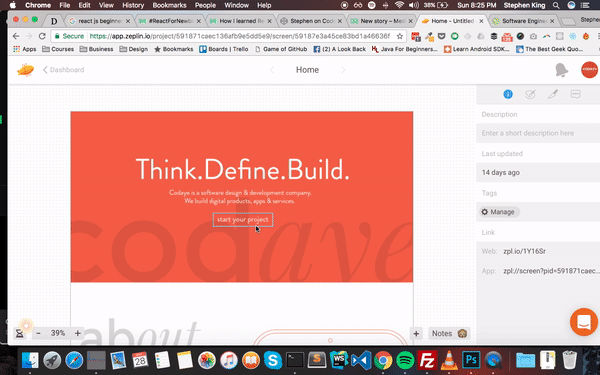Open the orange Intercom chat button

pos(584,322)
